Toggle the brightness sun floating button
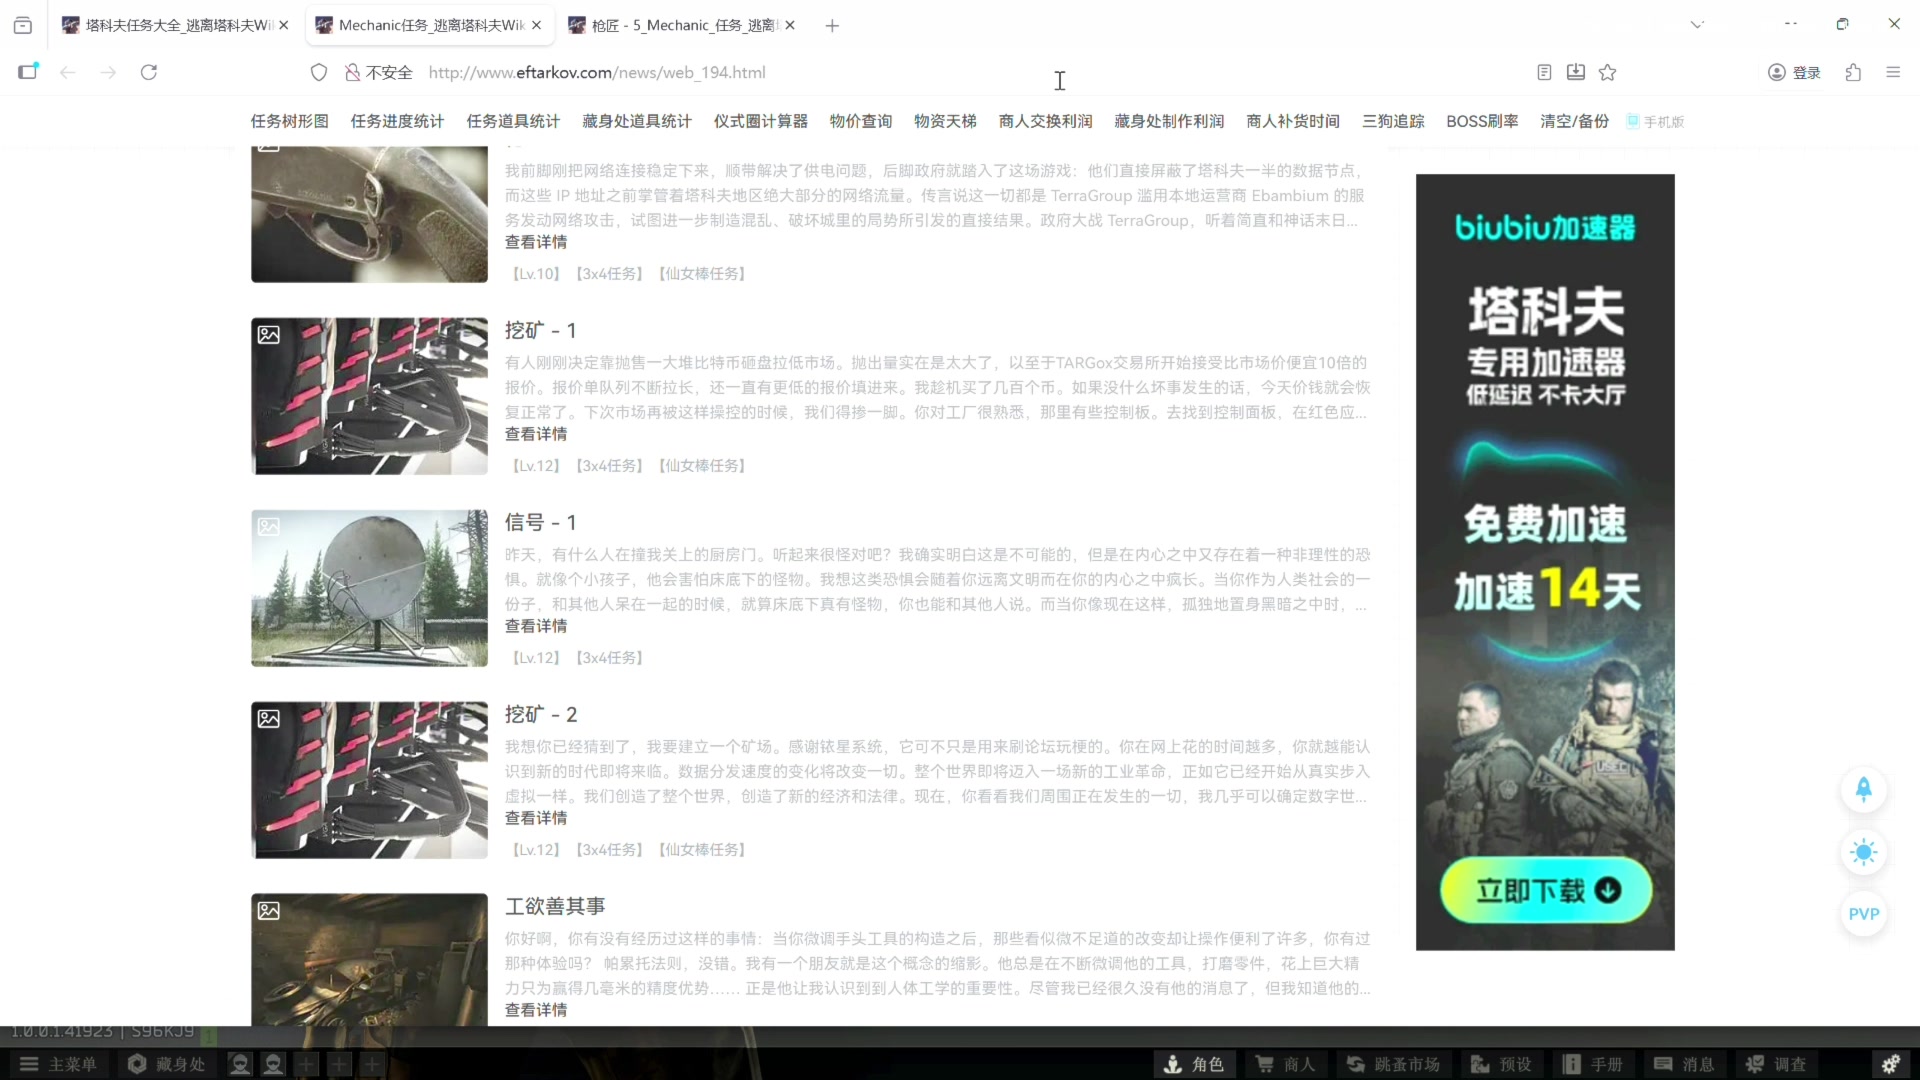Viewport: 1920px width, 1080px height. pos(1863,852)
